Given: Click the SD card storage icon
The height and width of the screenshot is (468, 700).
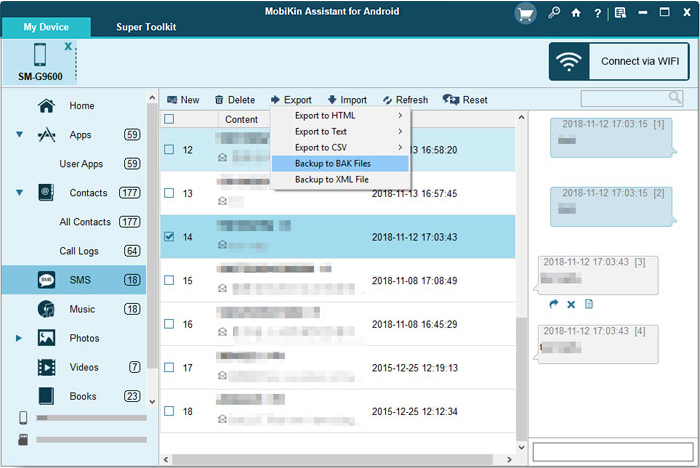Looking at the screenshot, I should 23,439.
